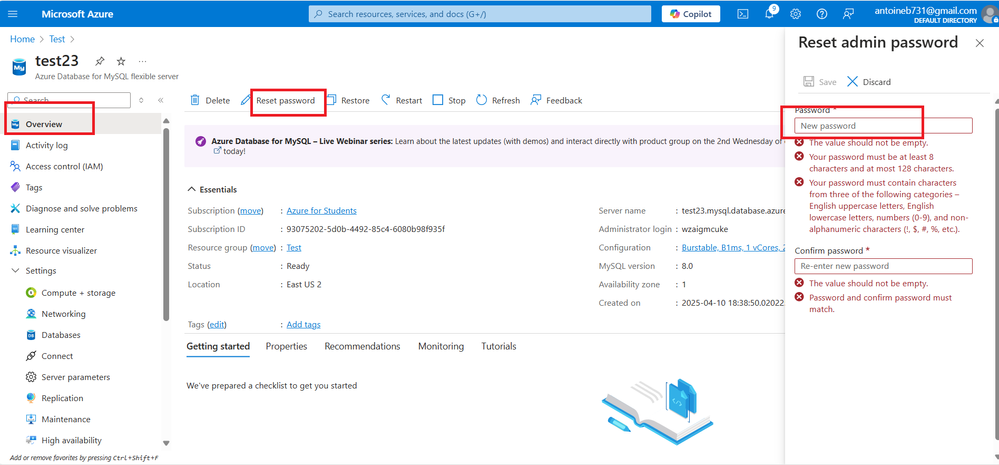The height and width of the screenshot is (465, 999).
Task: Open Azure for Students subscription link
Action: click(321, 211)
